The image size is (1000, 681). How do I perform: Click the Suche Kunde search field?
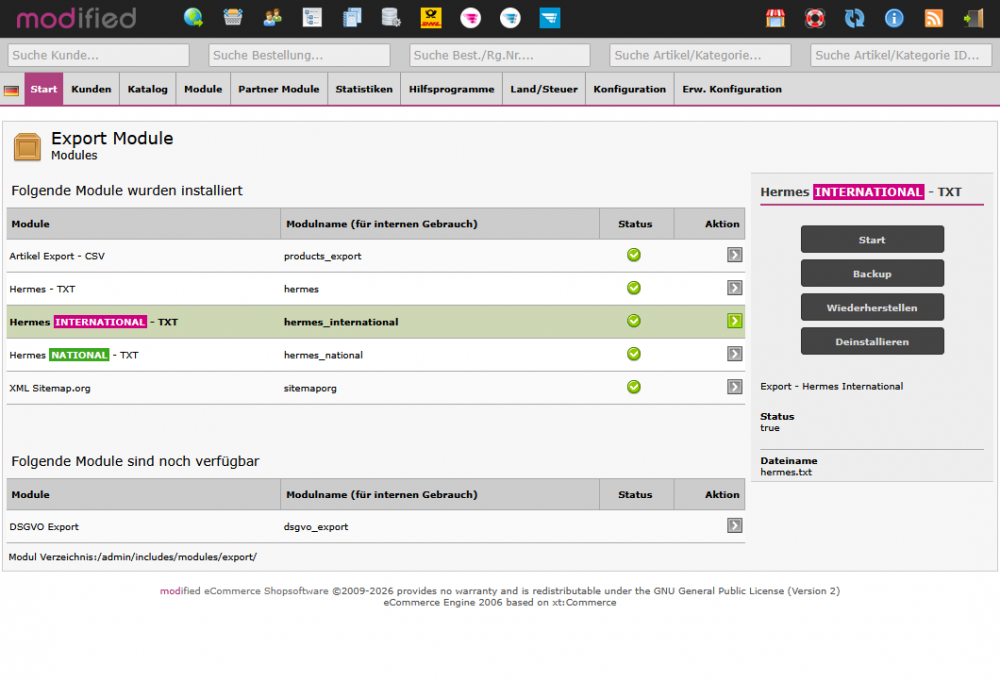pyautogui.click(x=99, y=55)
